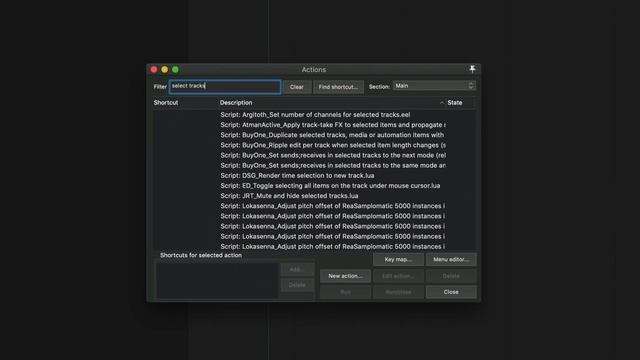Select AtmanActive_Apply track-take FX script

point(333,125)
